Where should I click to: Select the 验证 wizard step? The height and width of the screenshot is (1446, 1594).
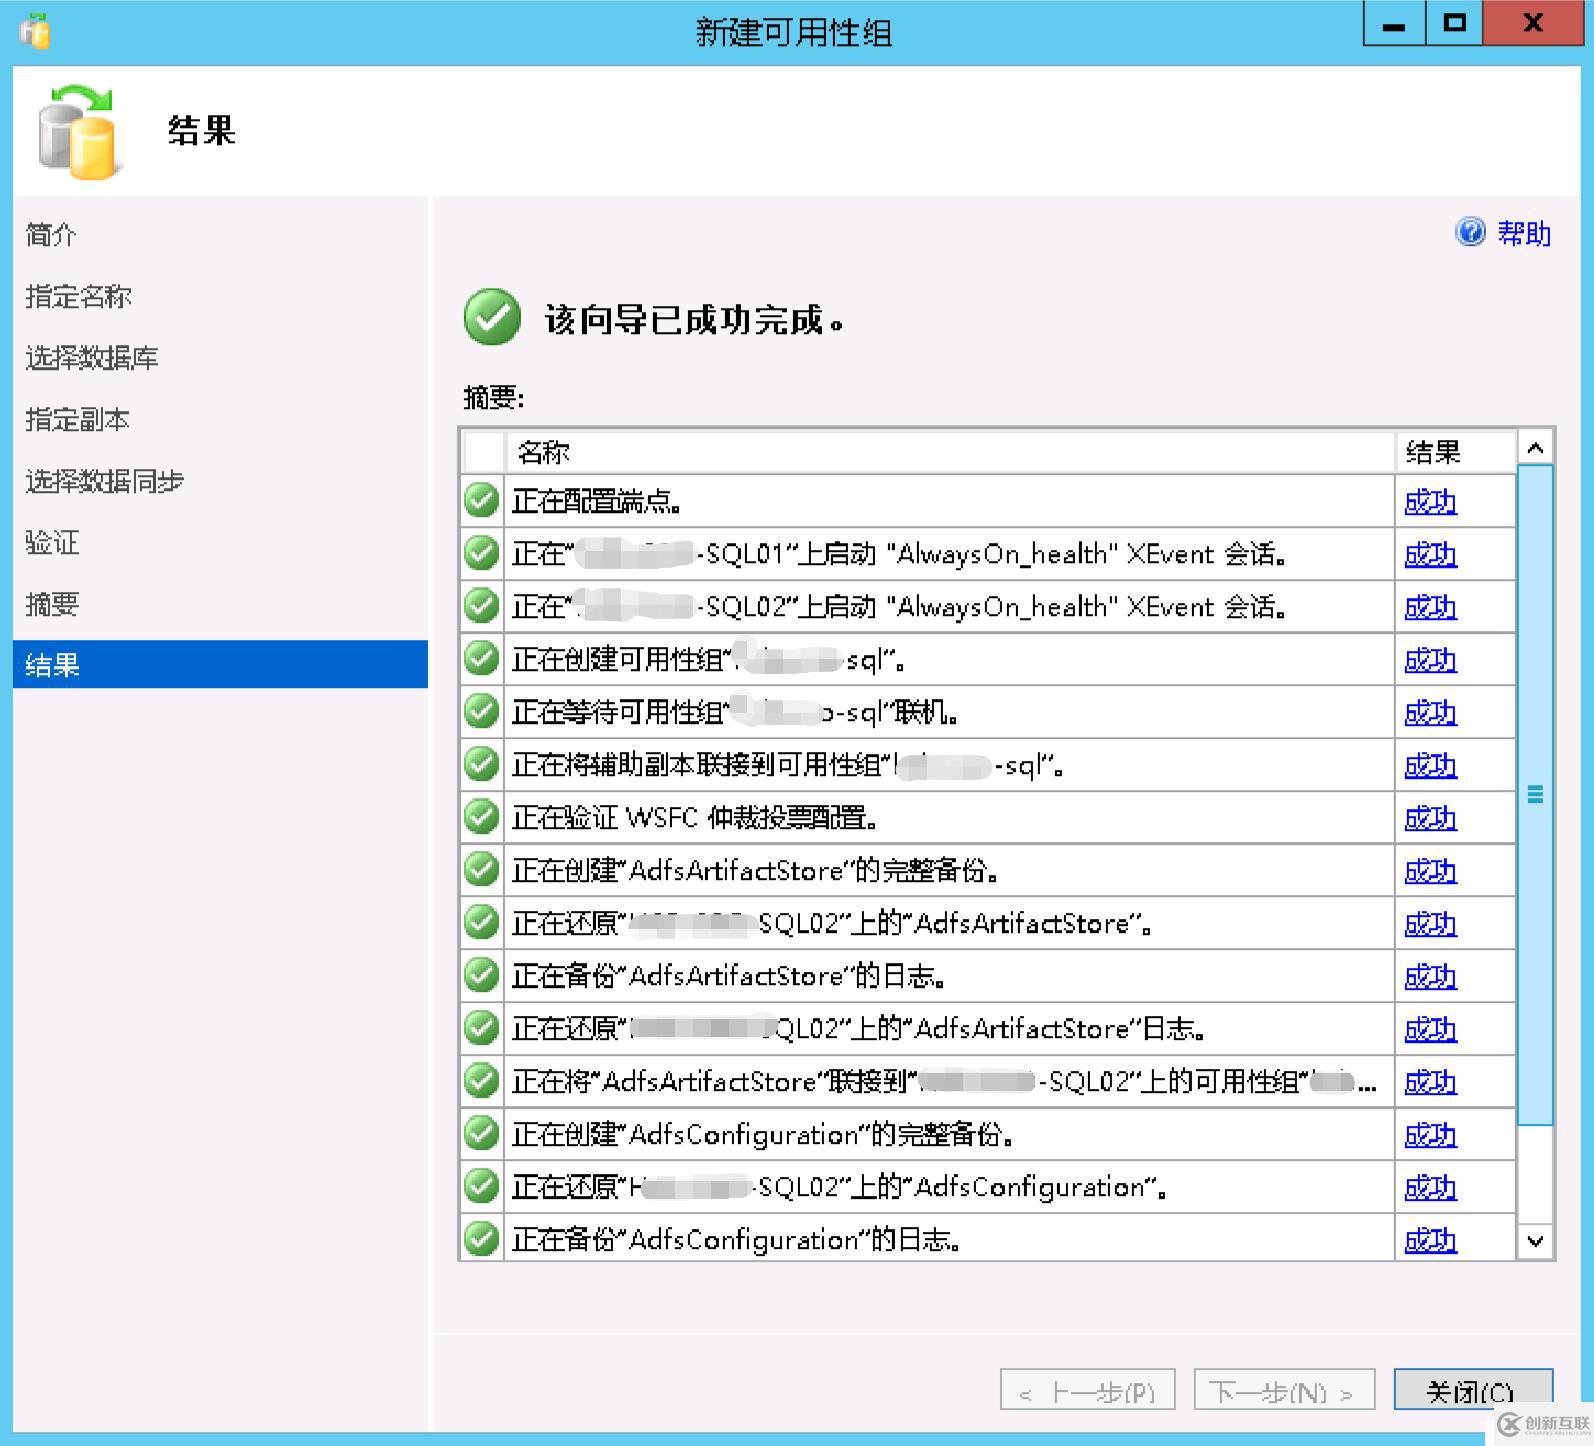coord(52,543)
